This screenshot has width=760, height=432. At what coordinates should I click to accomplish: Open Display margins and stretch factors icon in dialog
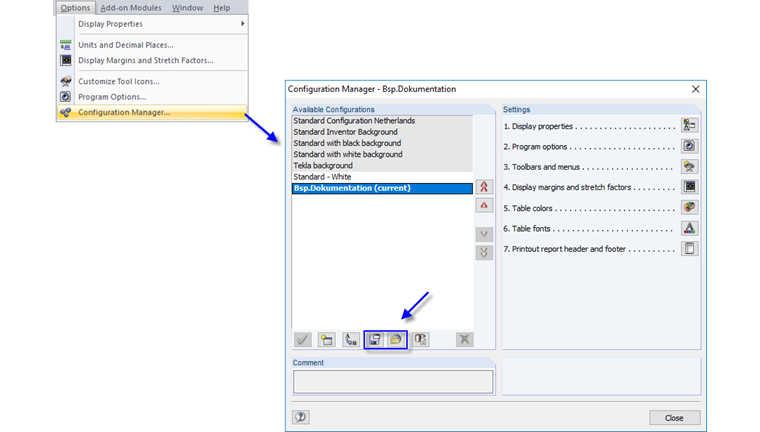[689, 187]
